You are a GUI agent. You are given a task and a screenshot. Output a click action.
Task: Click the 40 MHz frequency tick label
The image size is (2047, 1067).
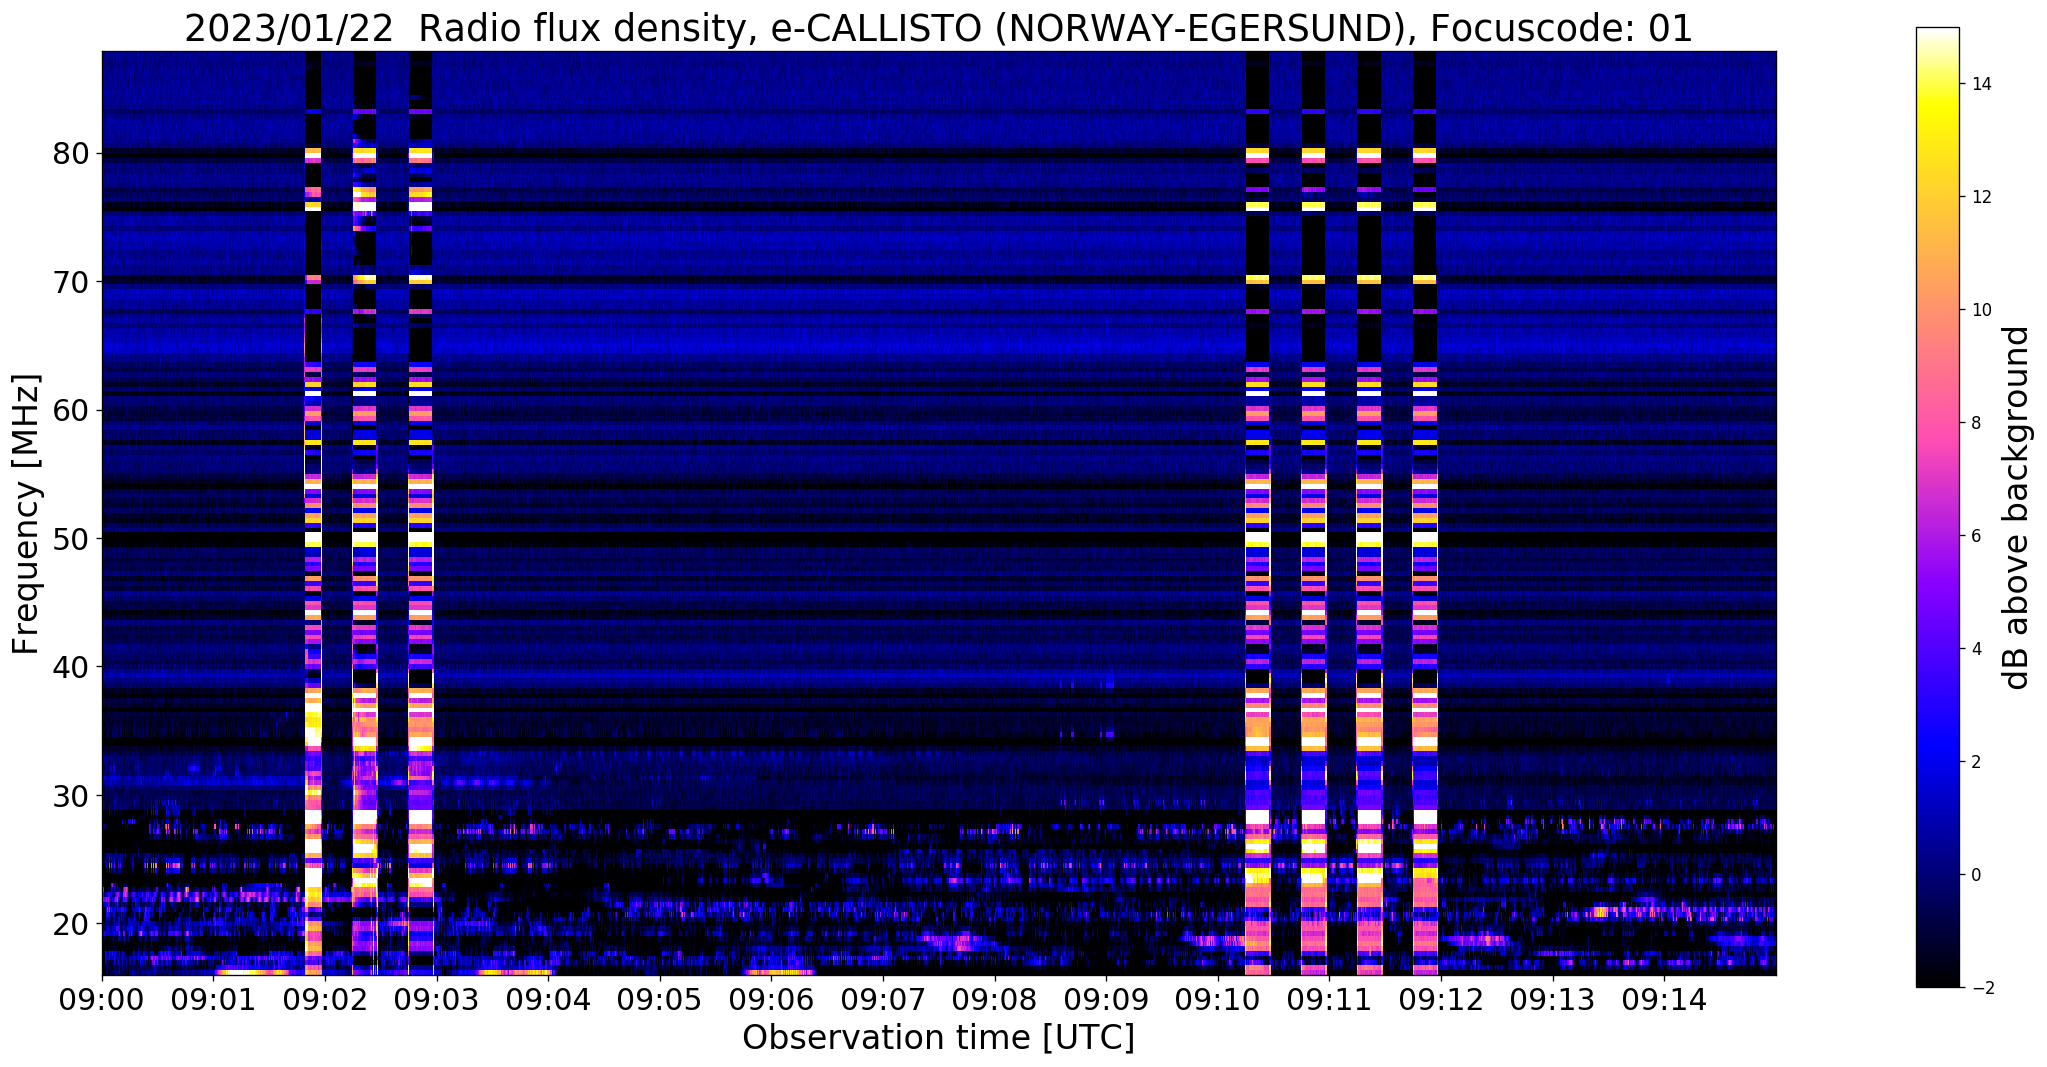coord(70,667)
